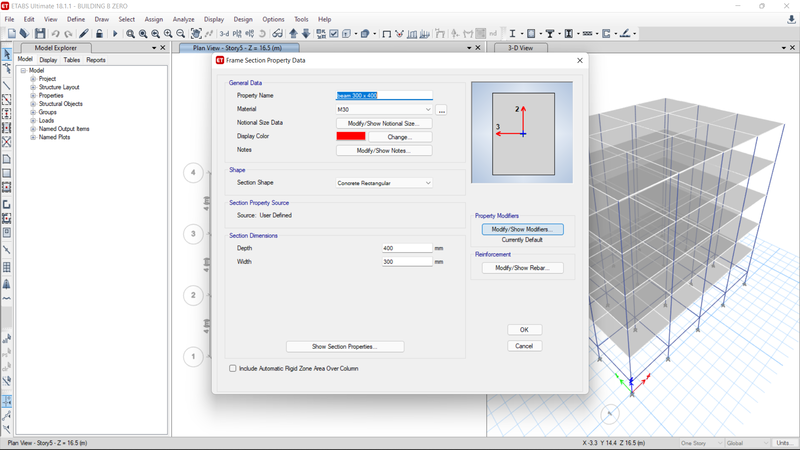Set default 3-d view icon
800x450 pixels.
(x=224, y=34)
